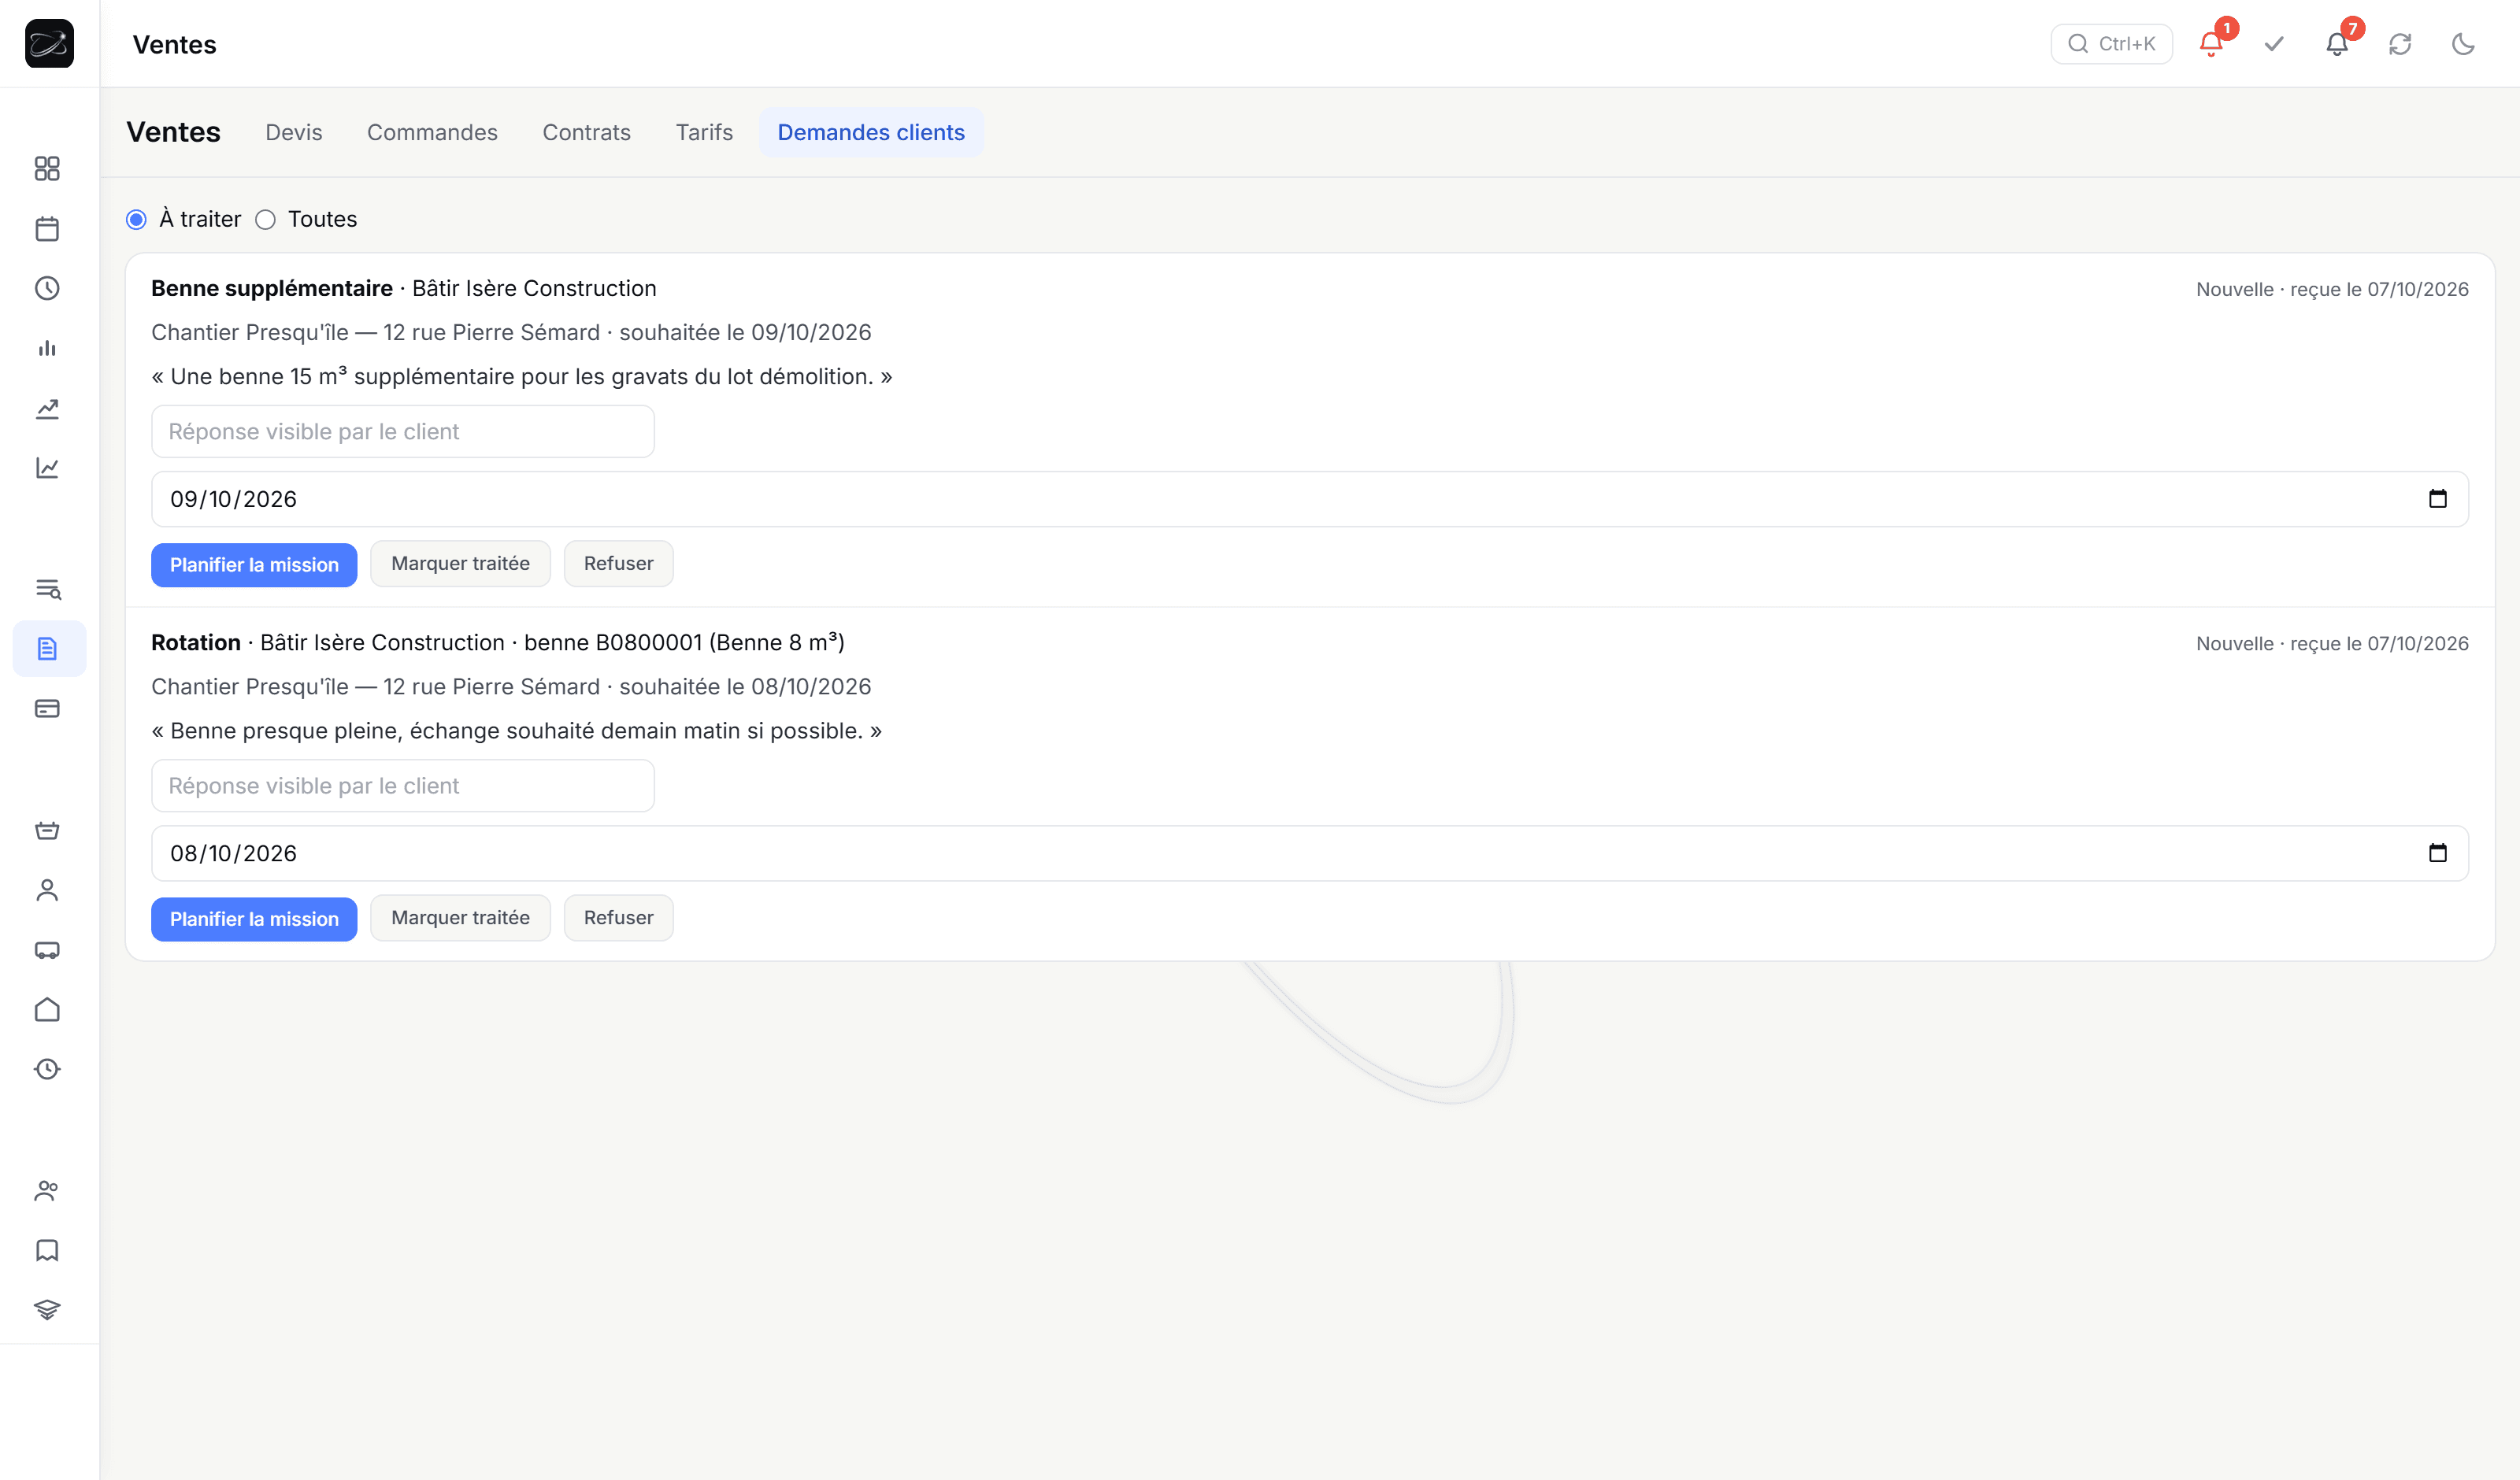Click the app logo at top left

49,43
